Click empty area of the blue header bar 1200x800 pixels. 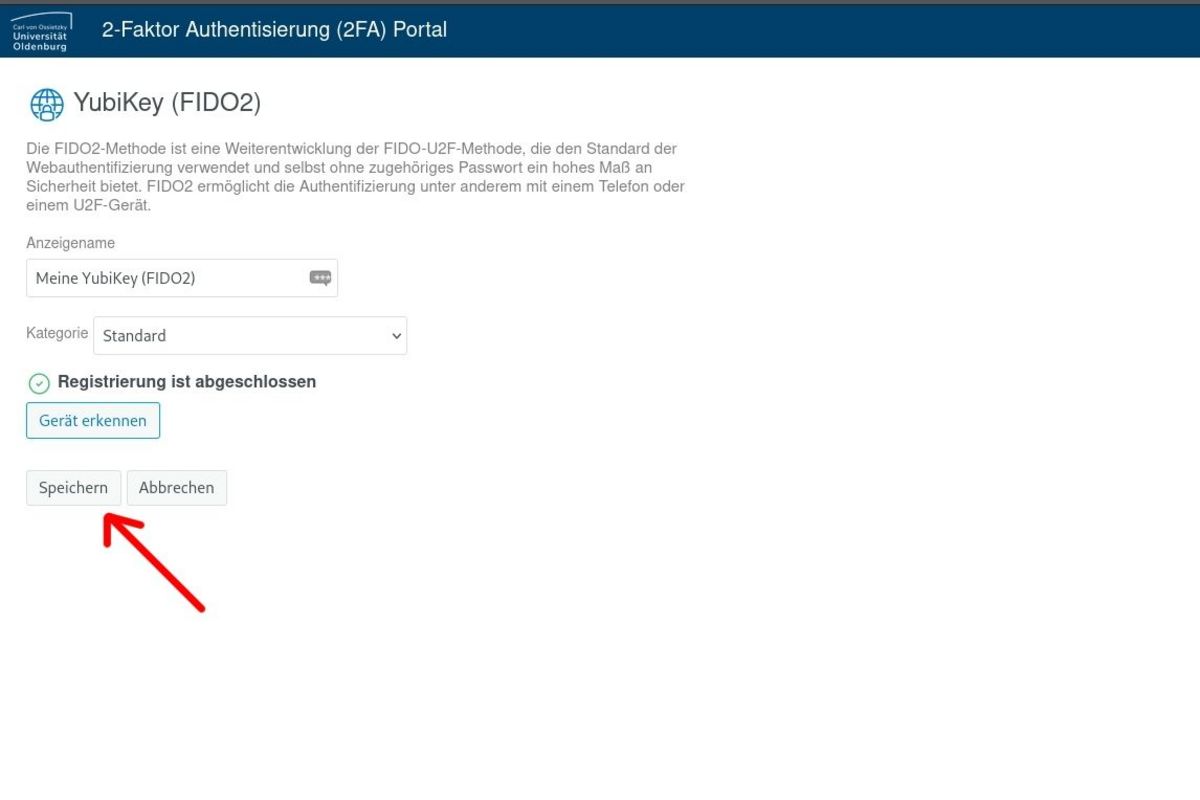800,30
